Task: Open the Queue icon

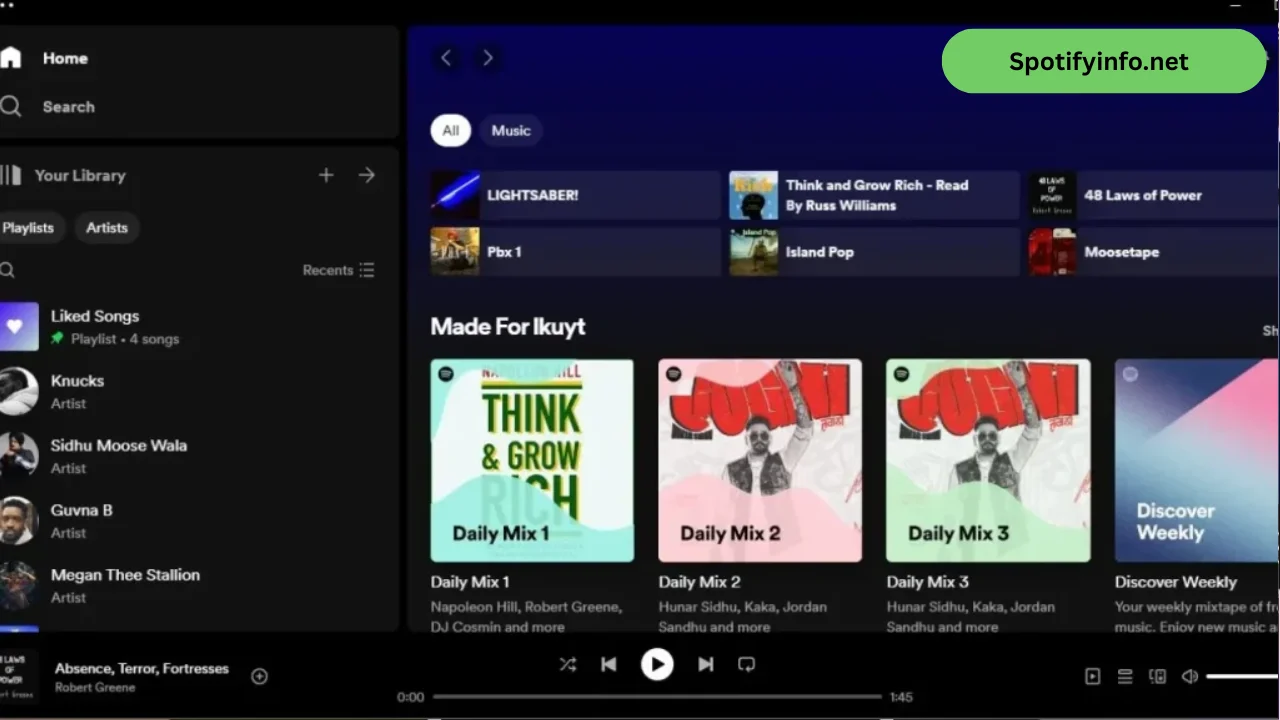Action: point(1125,677)
